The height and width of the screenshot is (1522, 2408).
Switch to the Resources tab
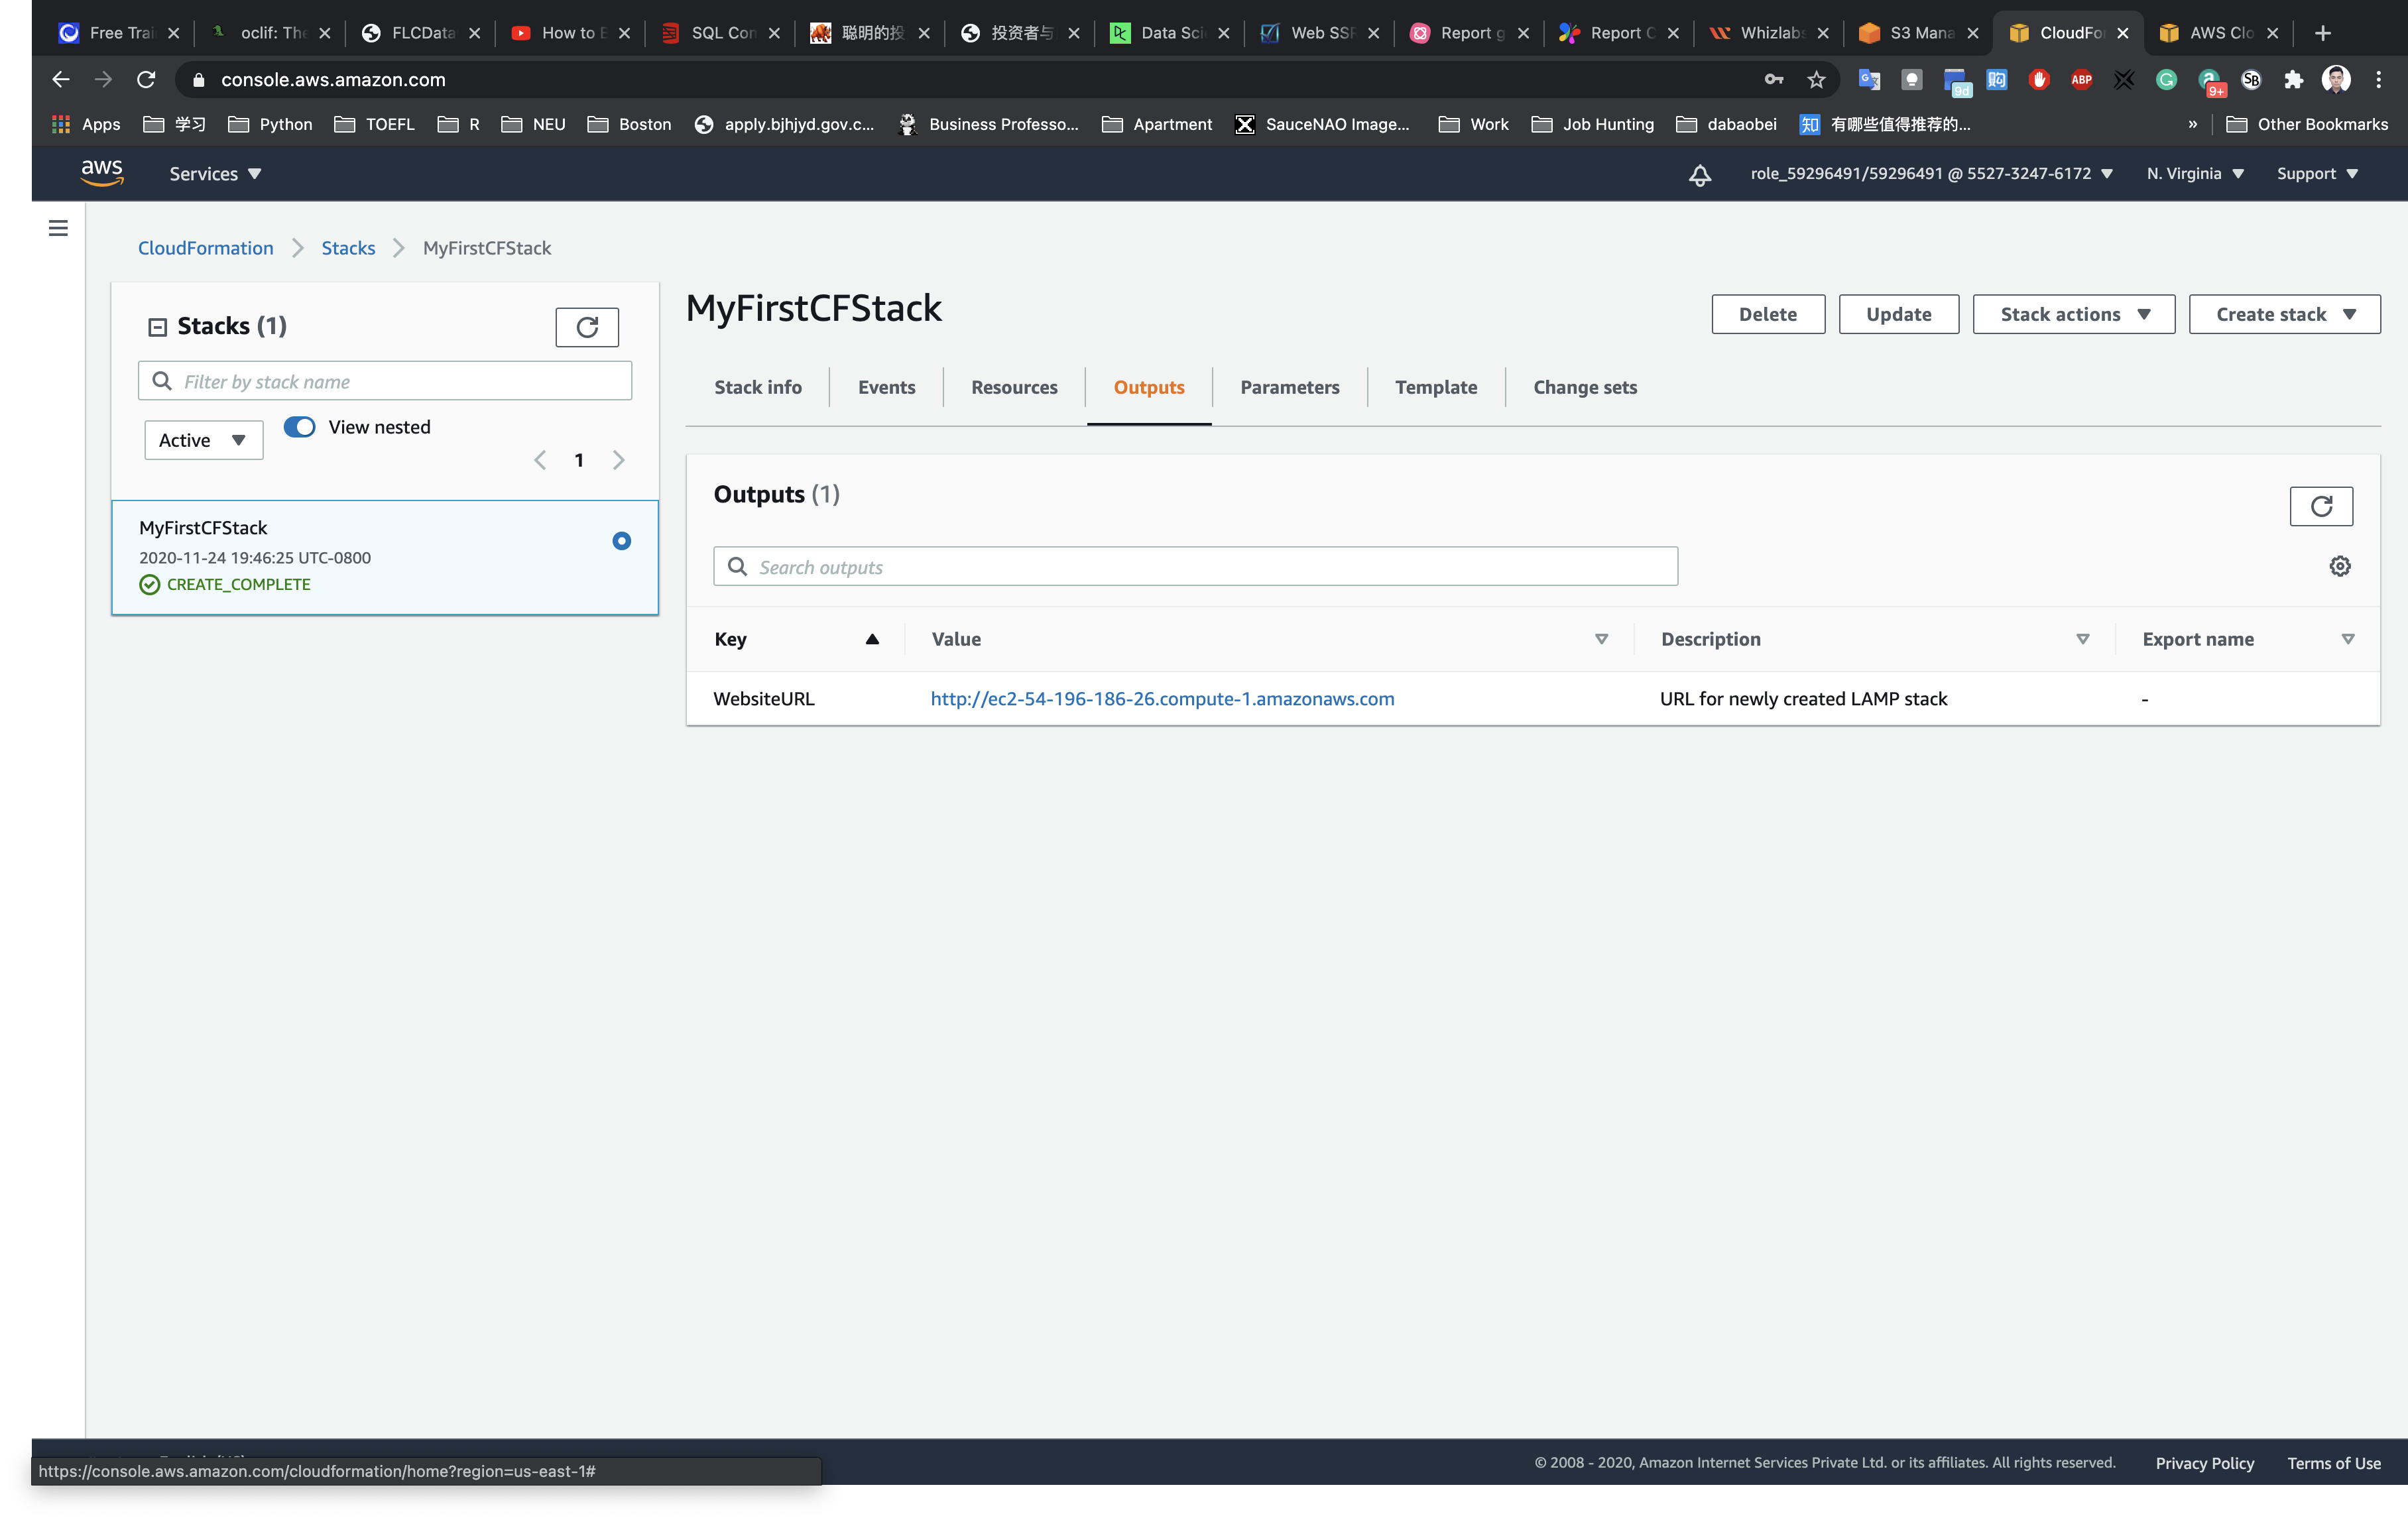[1013, 387]
